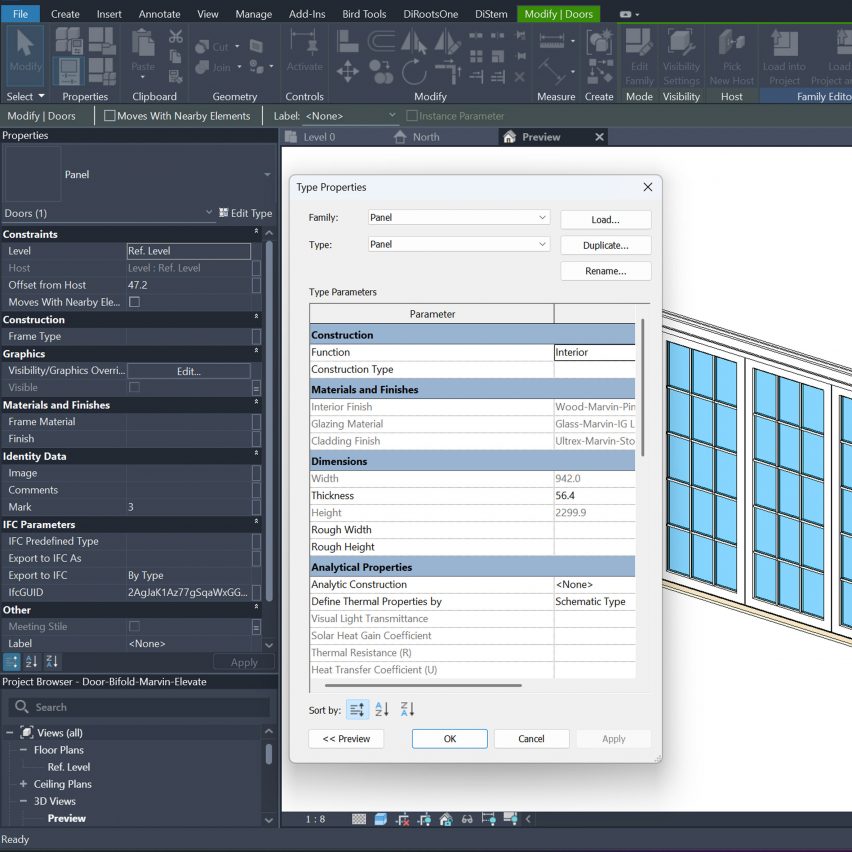The width and height of the screenshot is (852, 852).
Task: Open the Panel type selector dropdown
Action: pos(267,174)
